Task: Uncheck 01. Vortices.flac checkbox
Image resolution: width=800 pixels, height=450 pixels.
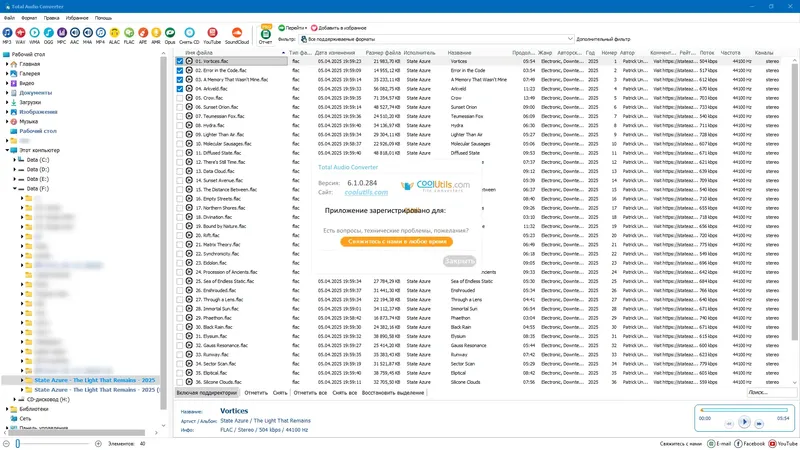Action: (x=180, y=61)
